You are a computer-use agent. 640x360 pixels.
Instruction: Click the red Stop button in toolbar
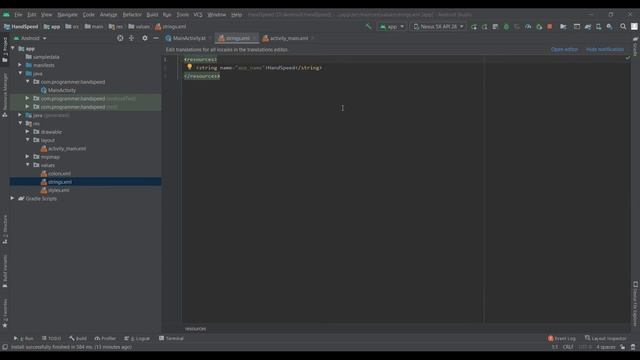click(550, 27)
